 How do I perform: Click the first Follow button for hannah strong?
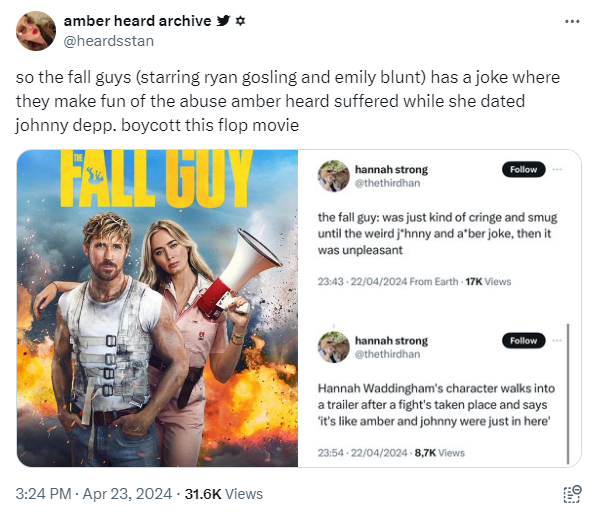point(524,169)
